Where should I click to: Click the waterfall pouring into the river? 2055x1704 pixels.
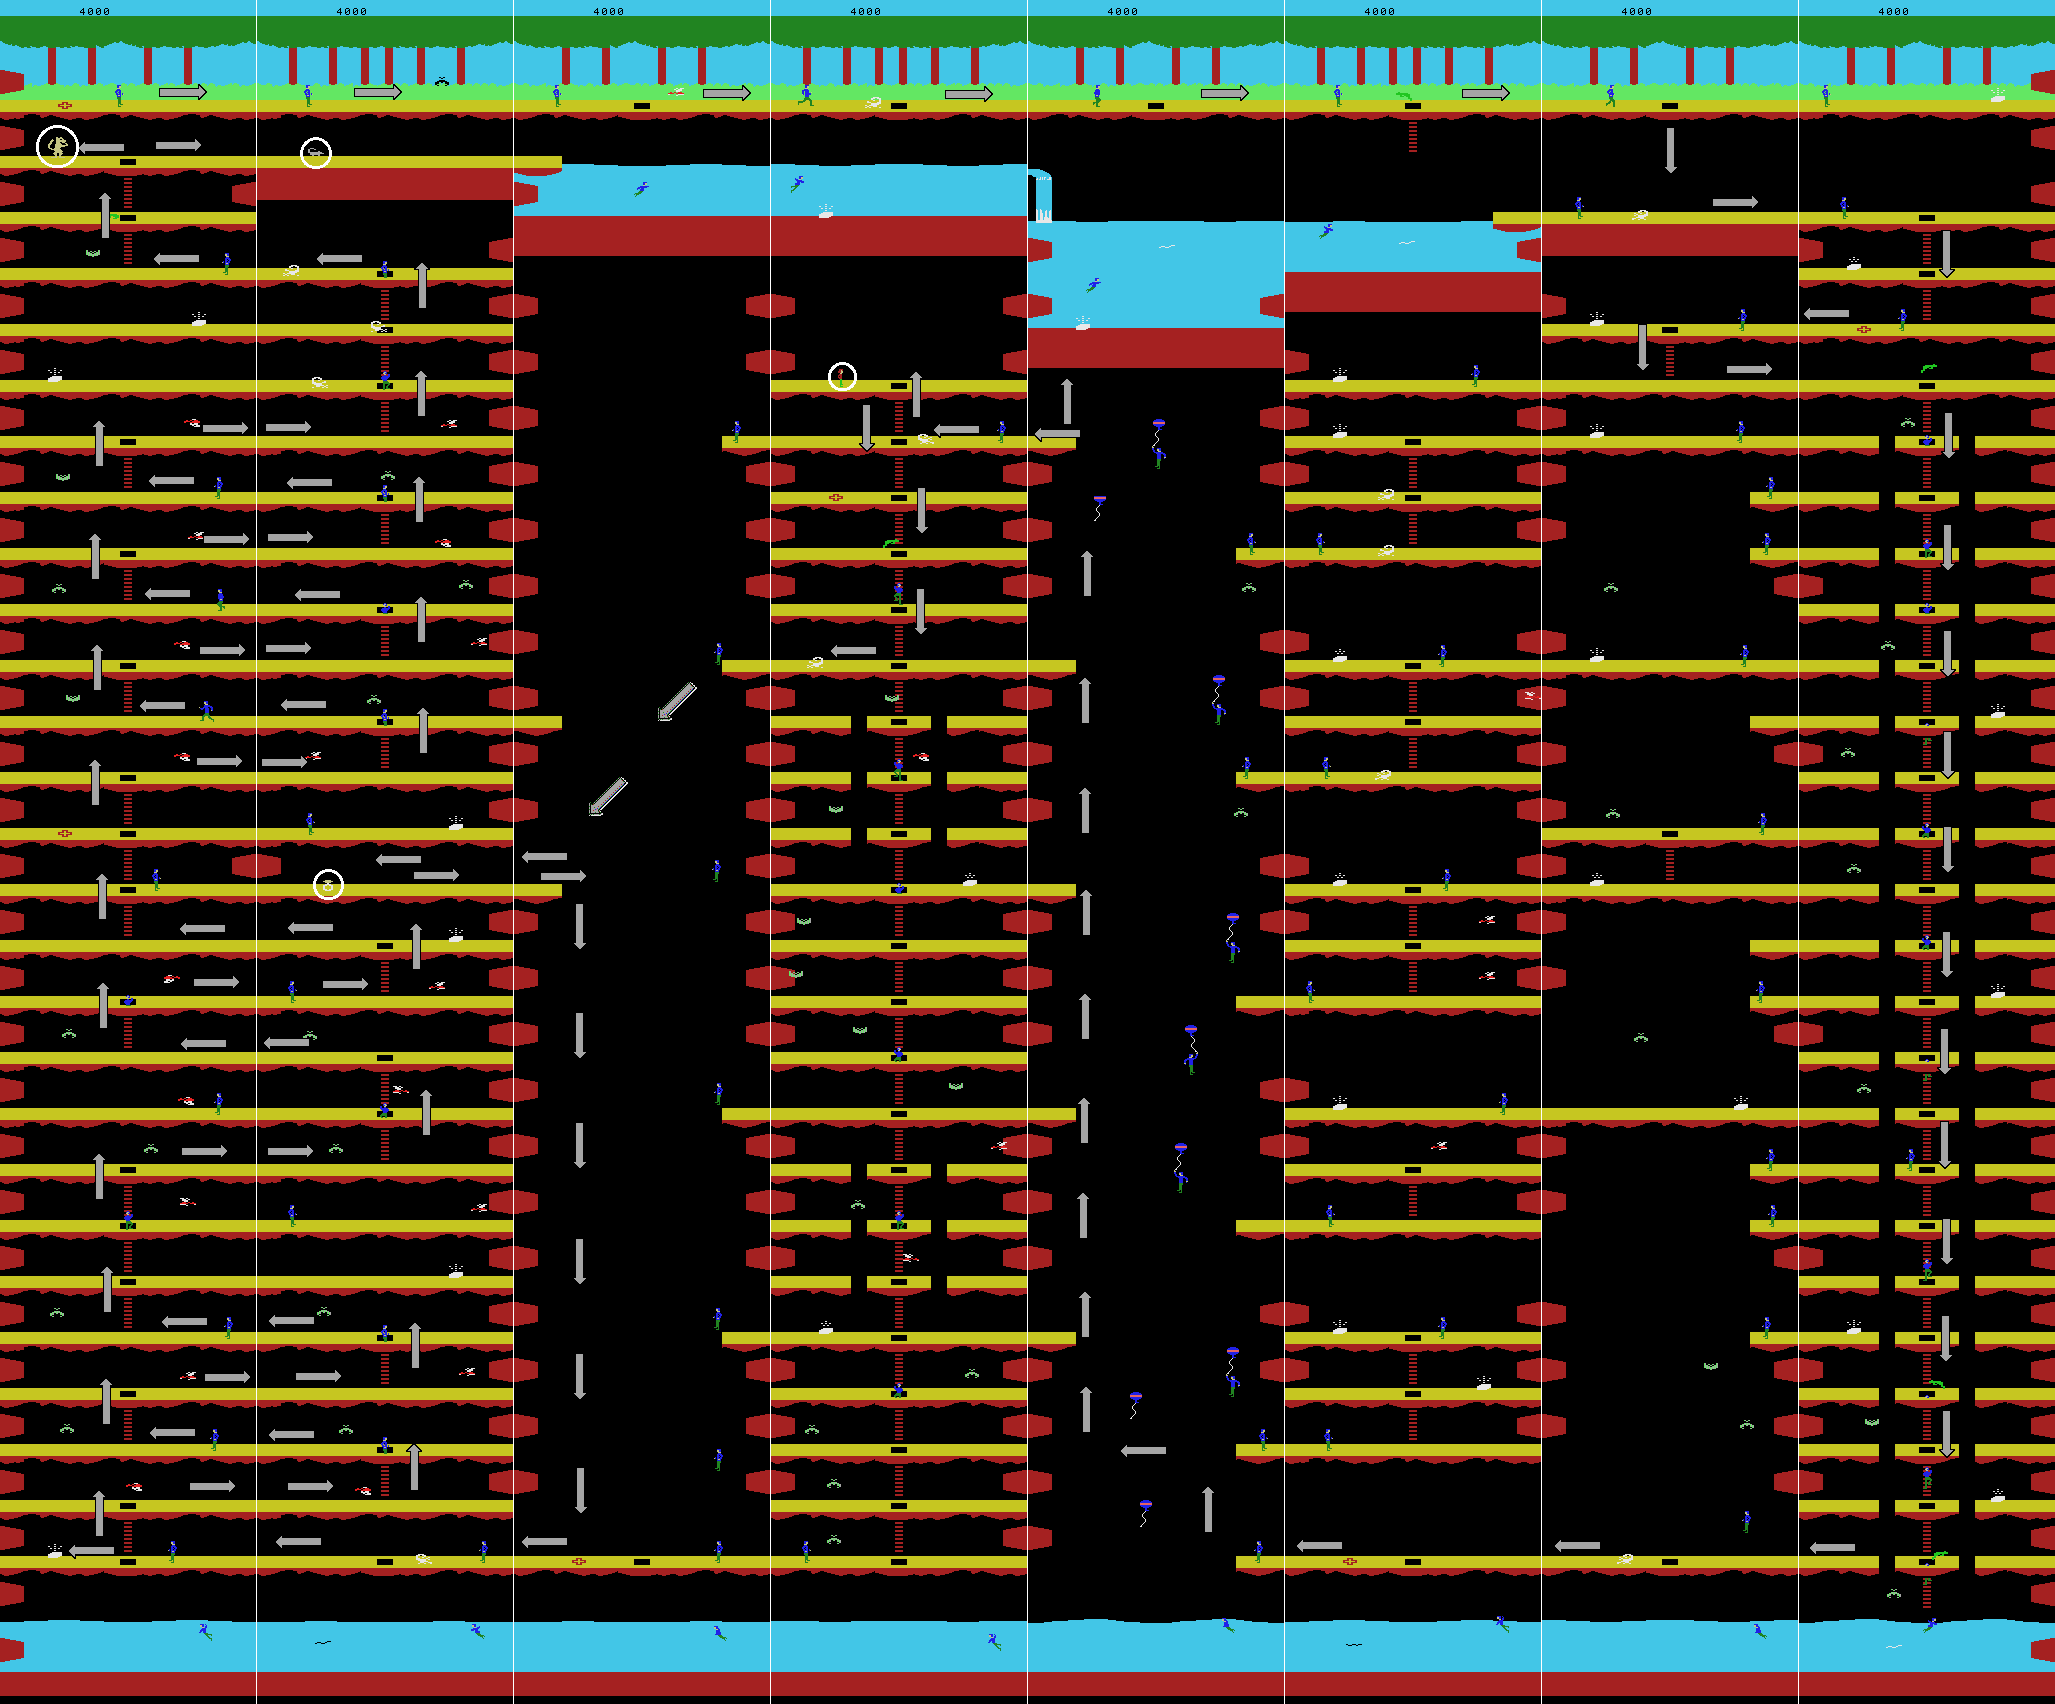[1042, 196]
